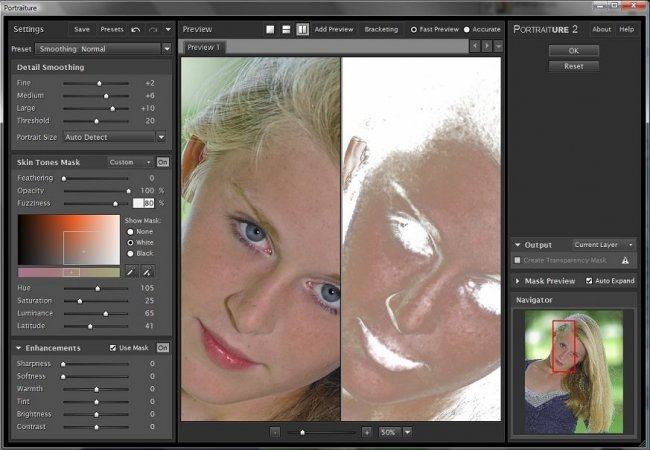Click the Presets menu button
Screen dimensions: 650x450
pos(112,29)
